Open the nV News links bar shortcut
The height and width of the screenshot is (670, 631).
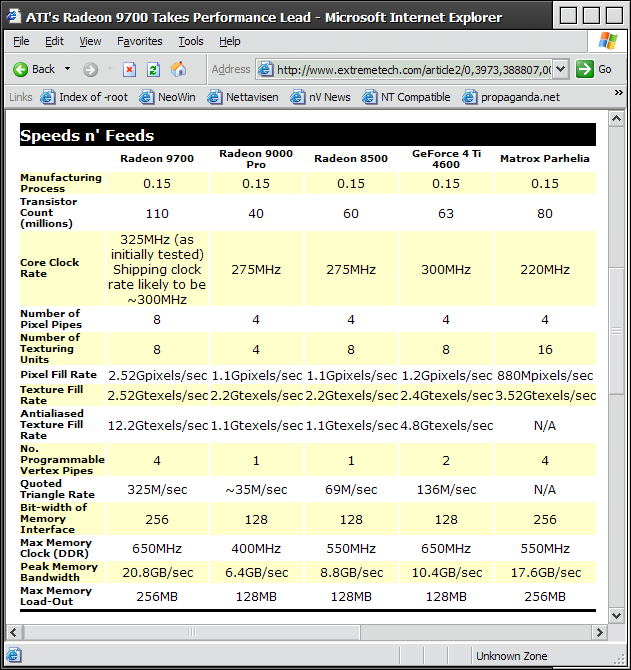point(320,97)
